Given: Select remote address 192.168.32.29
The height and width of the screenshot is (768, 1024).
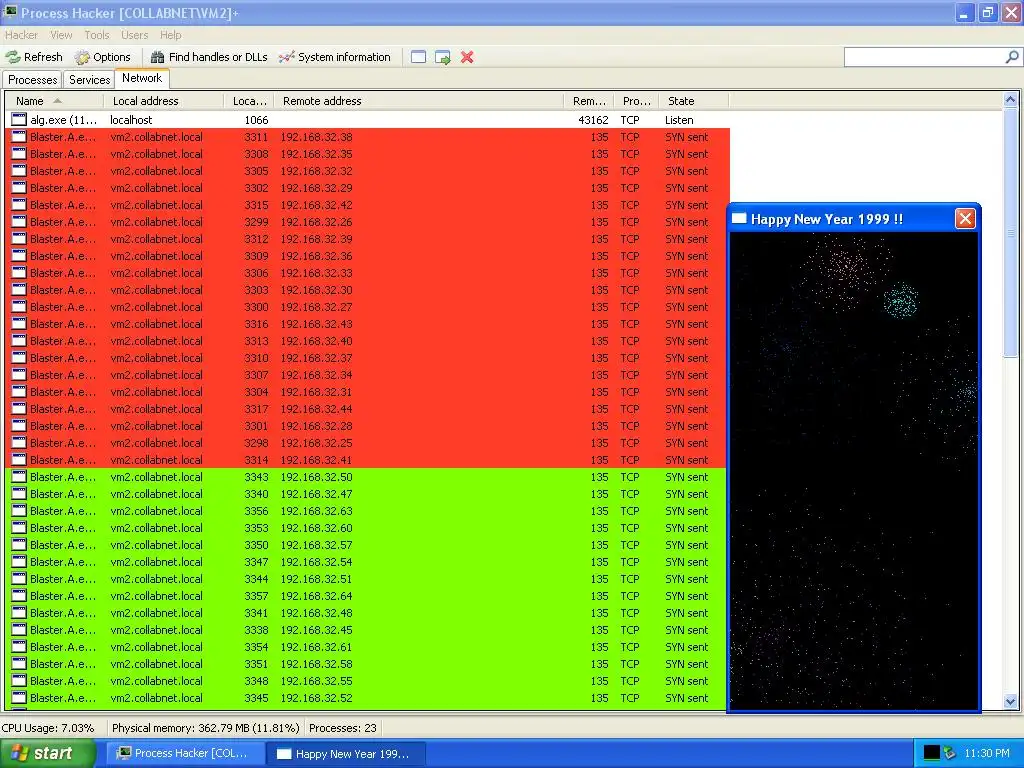Looking at the screenshot, I should pos(317,188).
